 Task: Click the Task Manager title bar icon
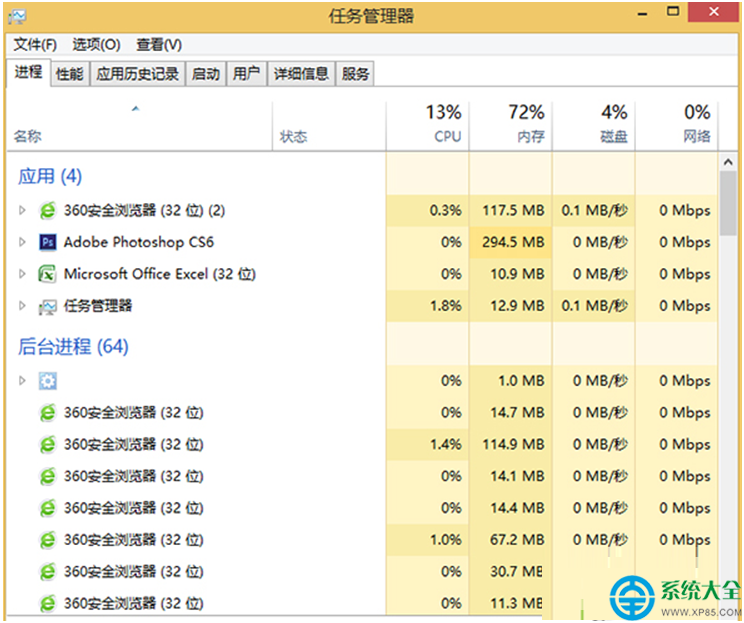[x=18, y=17]
